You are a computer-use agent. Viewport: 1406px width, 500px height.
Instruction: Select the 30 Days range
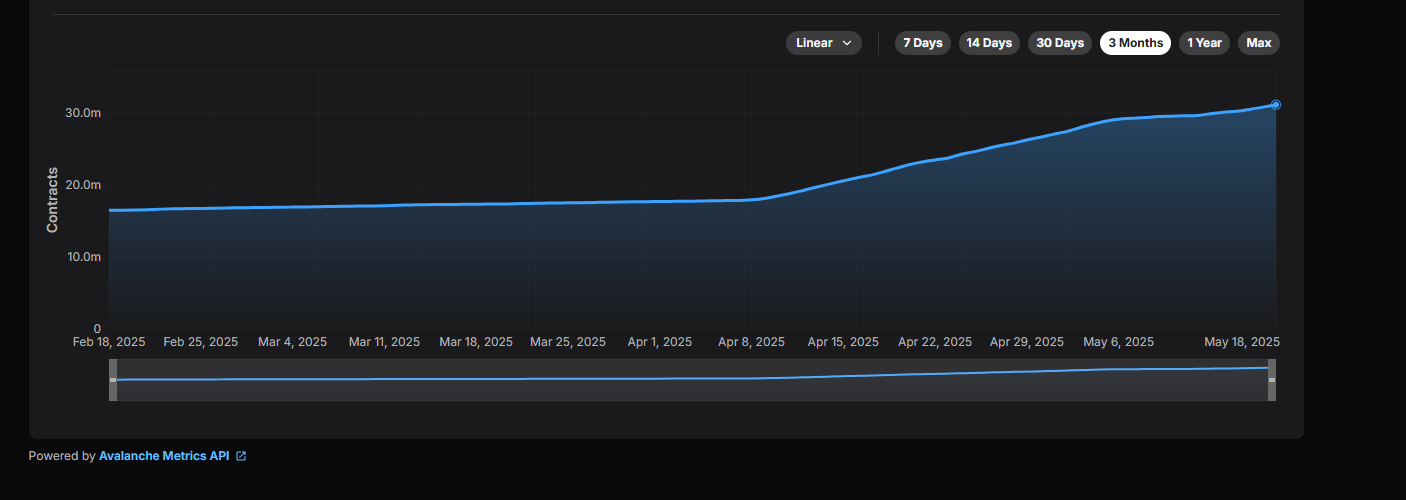[1060, 43]
